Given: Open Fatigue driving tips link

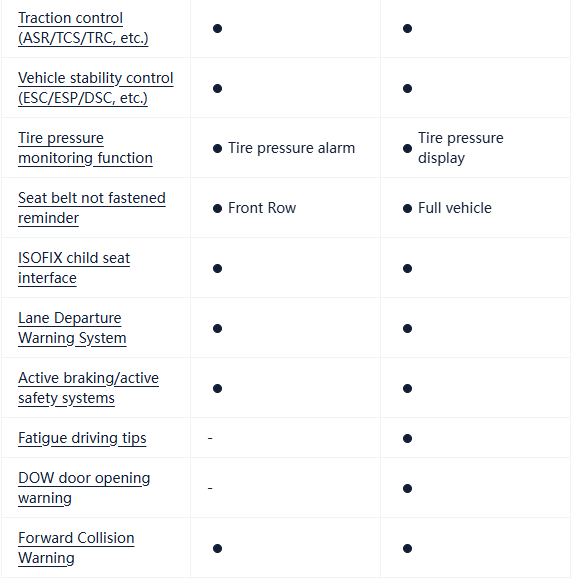Looking at the screenshot, I should 82,438.
